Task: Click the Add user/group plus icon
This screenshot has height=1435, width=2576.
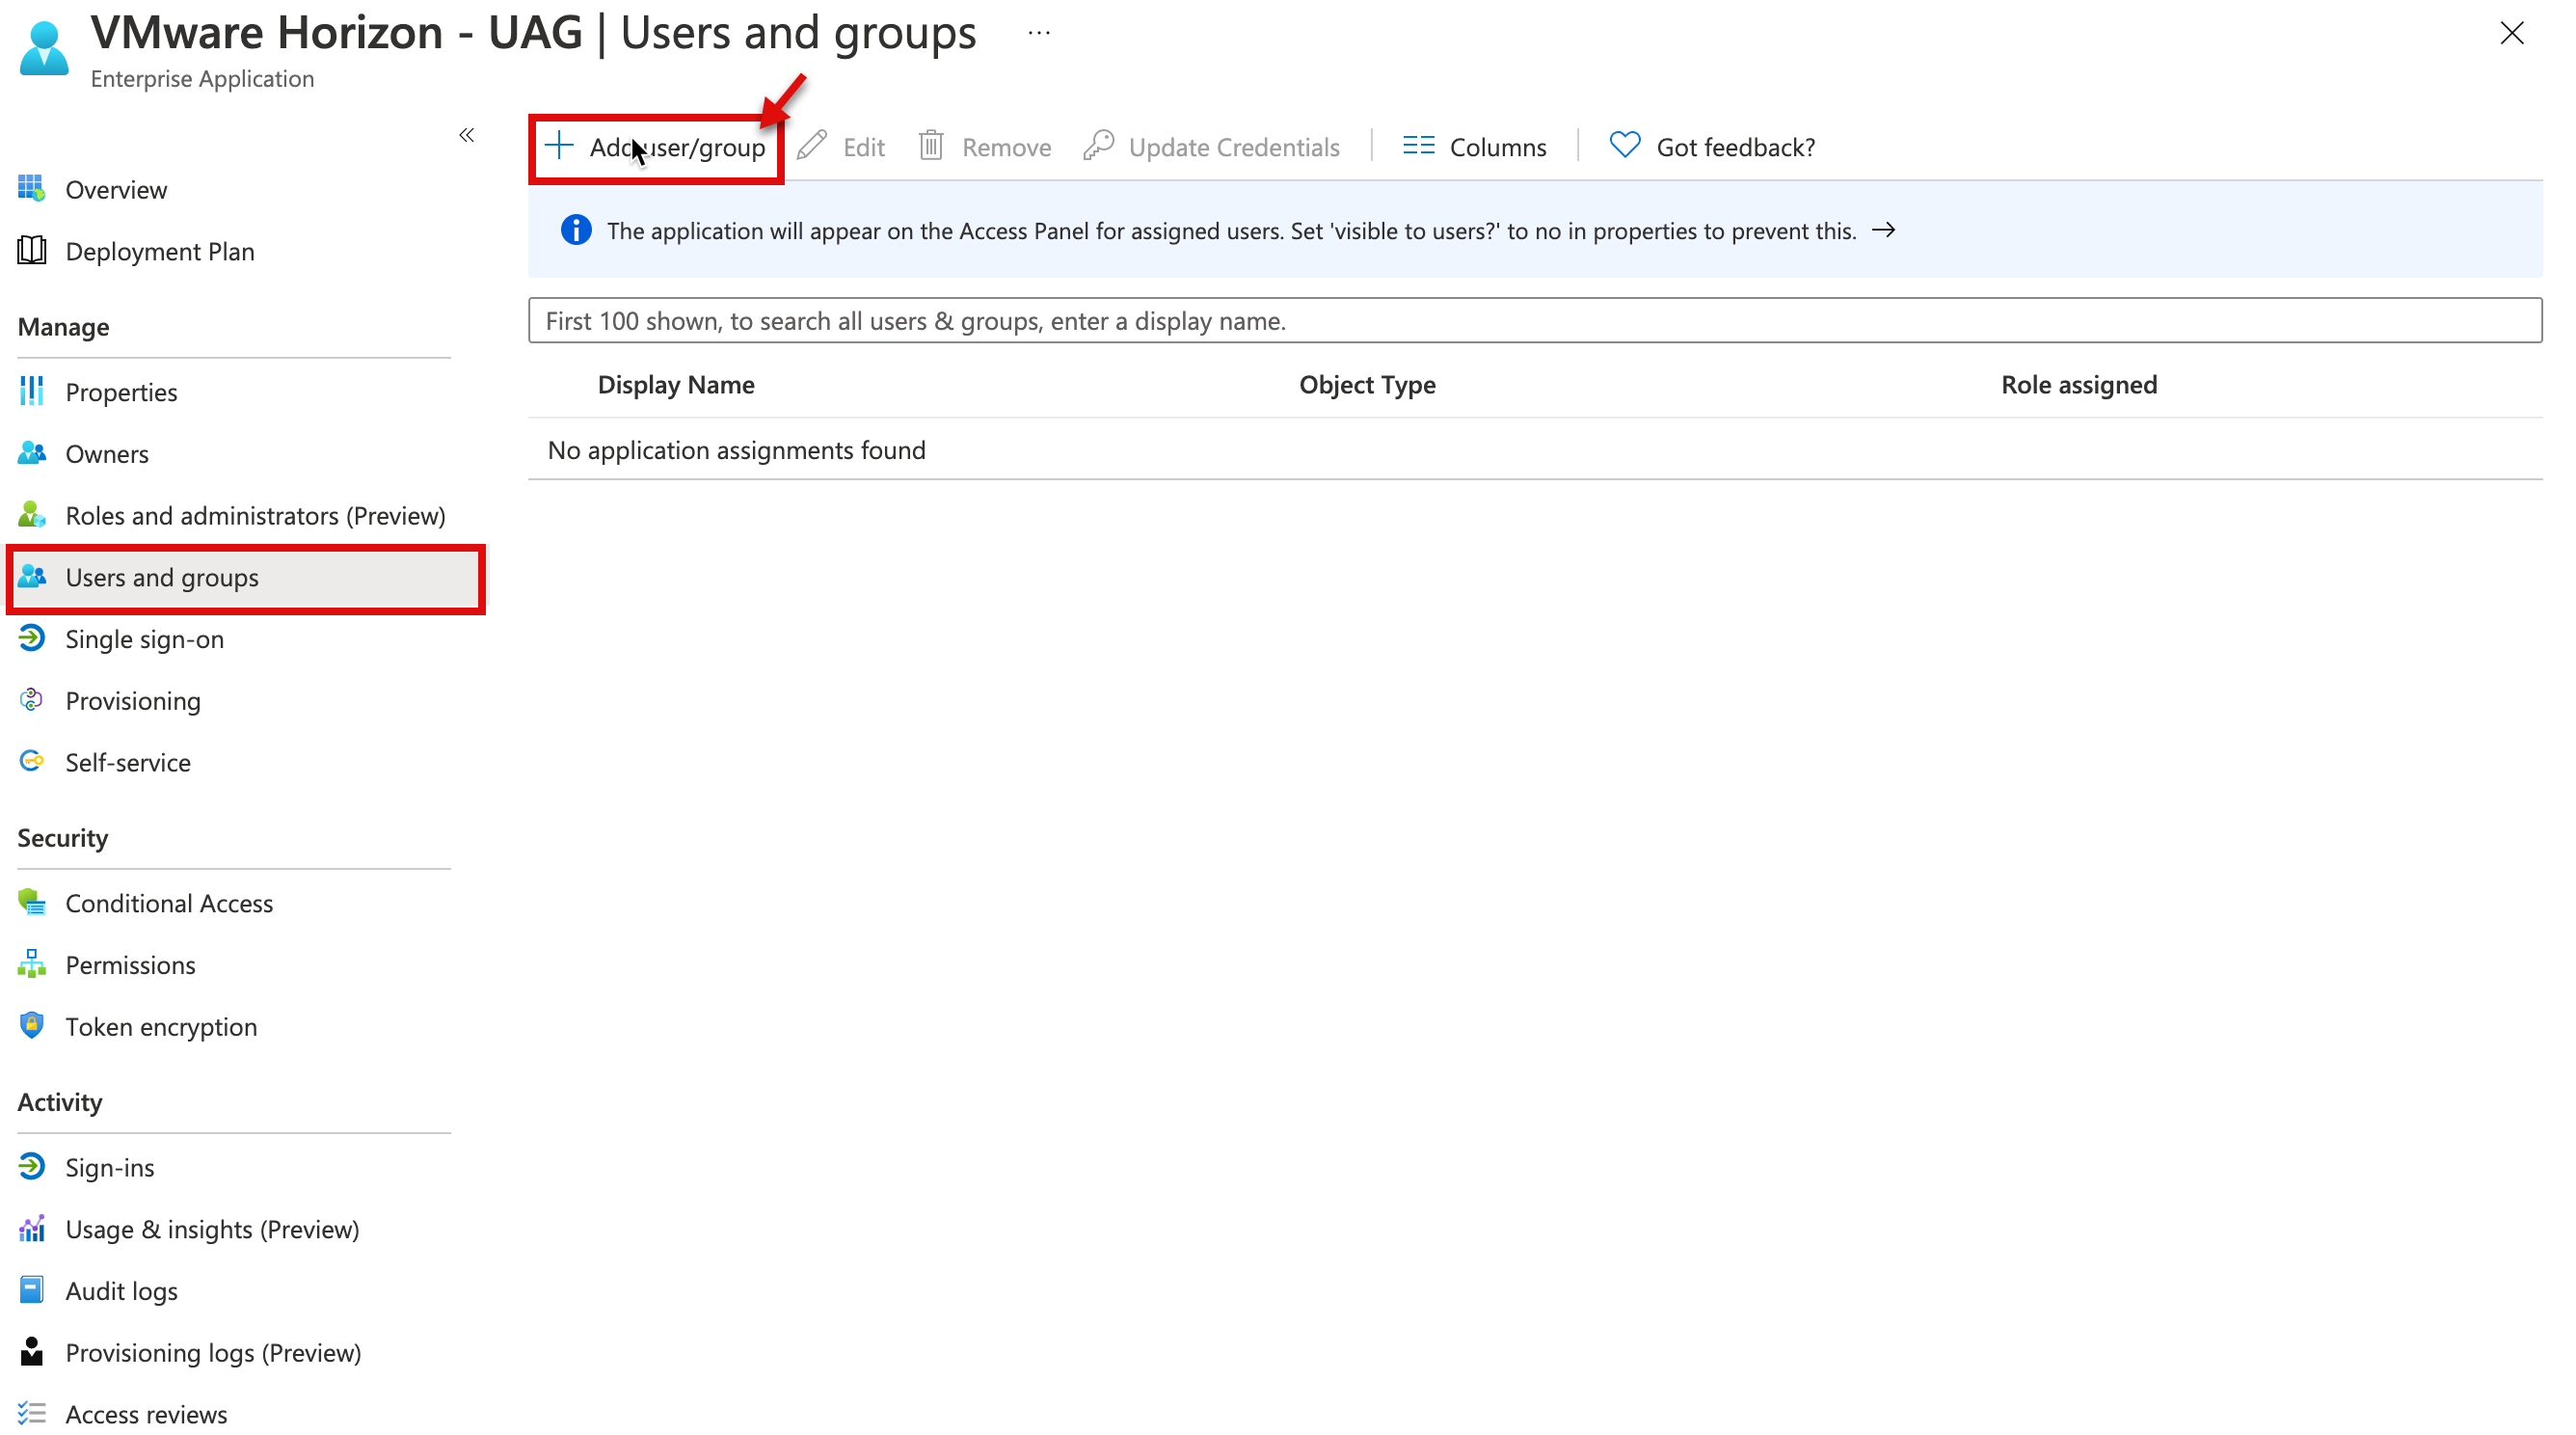Action: click(x=559, y=146)
